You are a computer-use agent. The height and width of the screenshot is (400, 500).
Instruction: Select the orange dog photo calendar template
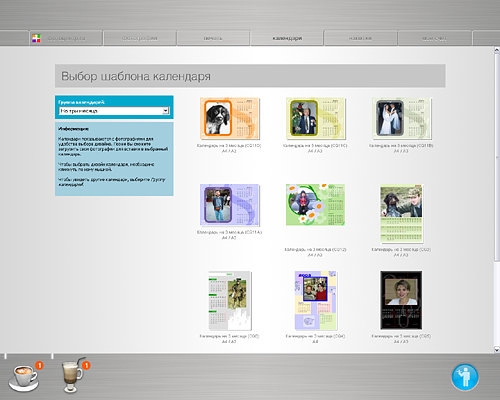230,118
